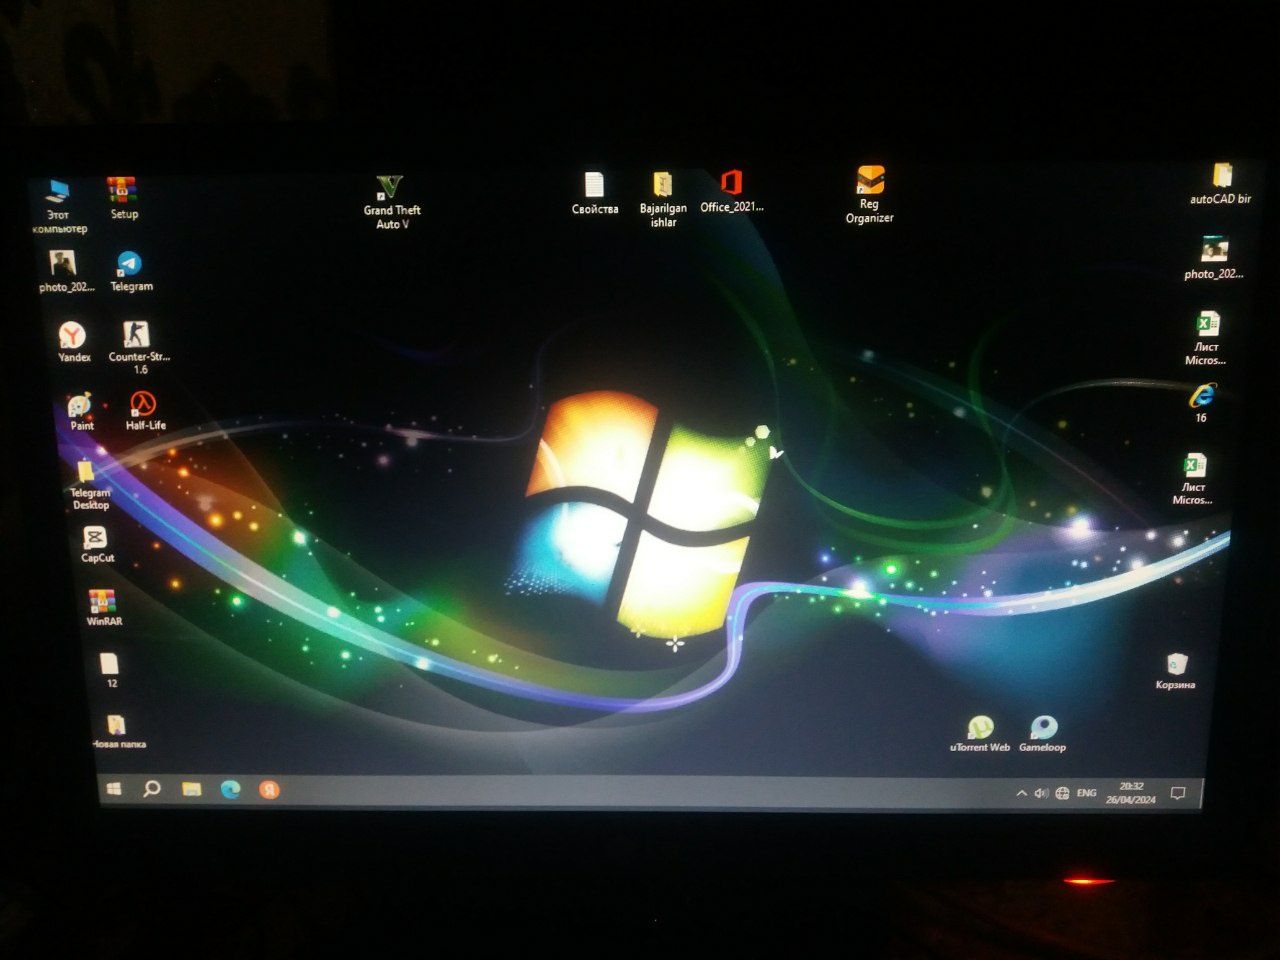Image resolution: width=1280 pixels, height=960 pixels.
Task: Open the Windows Start menu
Action: tap(113, 788)
